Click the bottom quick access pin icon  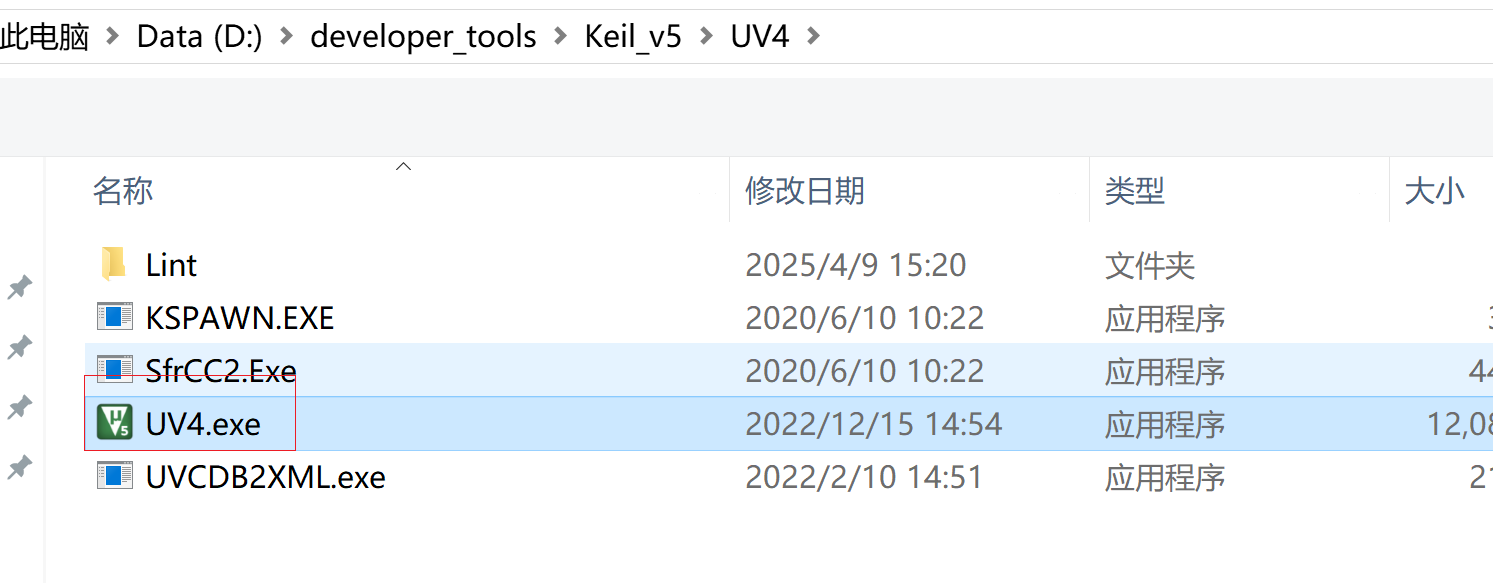[18, 468]
